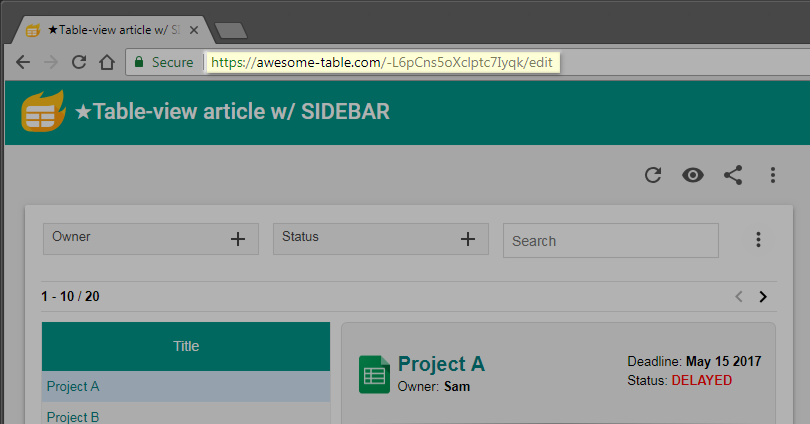
Task: Click the Title column header
Action: tap(186, 346)
